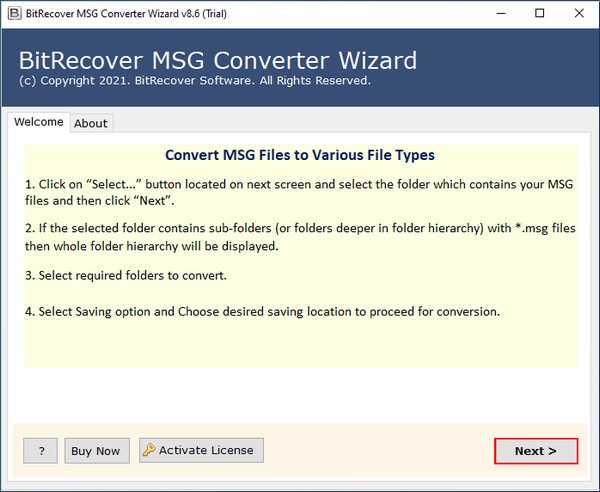Open the About tab

pyautogui.click(x=91, y=123)
